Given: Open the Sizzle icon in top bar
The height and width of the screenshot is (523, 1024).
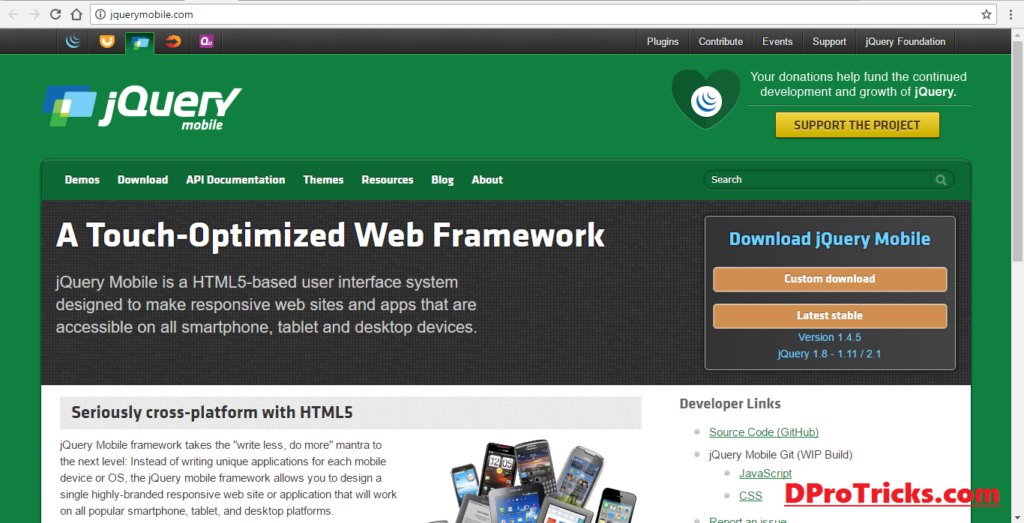Looking at the screenshot, I should [x=173, y=42].
